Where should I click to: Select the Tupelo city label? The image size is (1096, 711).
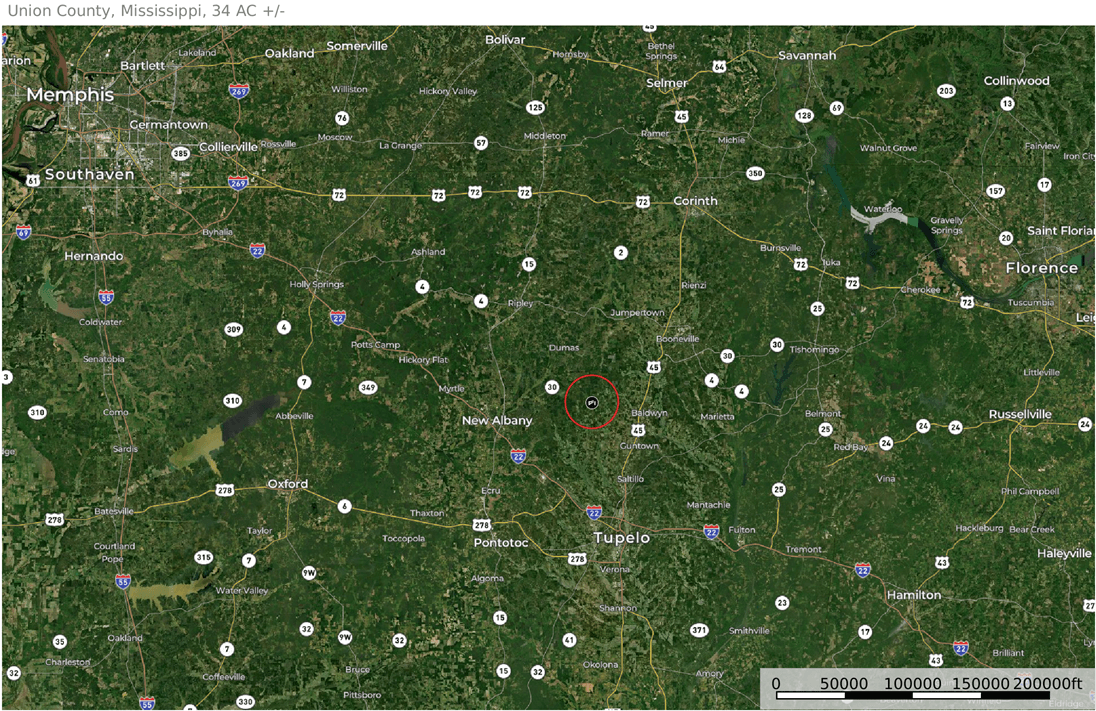[x=621, y=537]
